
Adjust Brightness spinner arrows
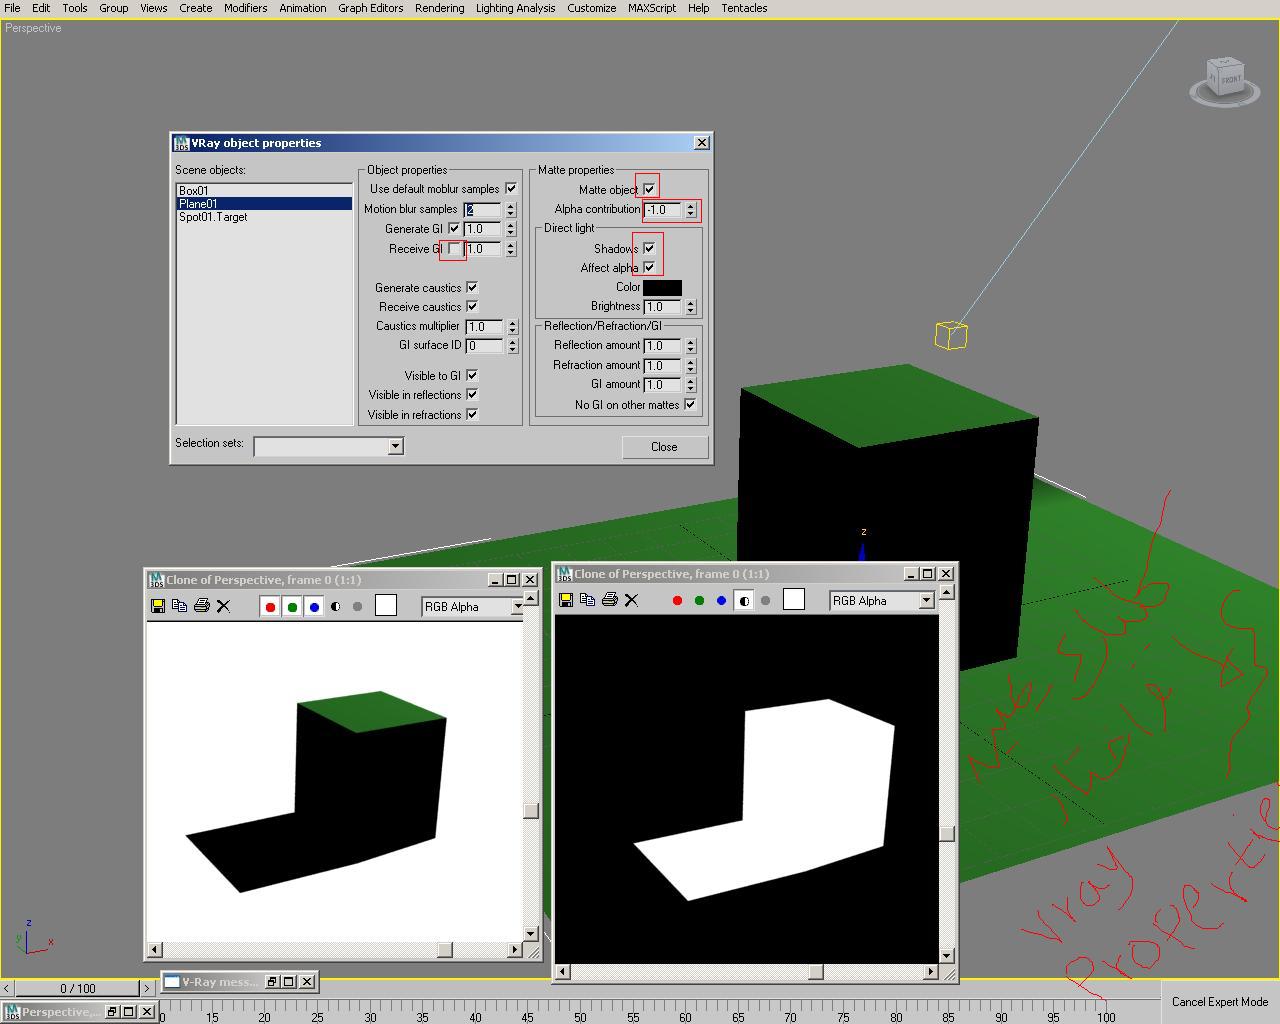tap(690, 307)
